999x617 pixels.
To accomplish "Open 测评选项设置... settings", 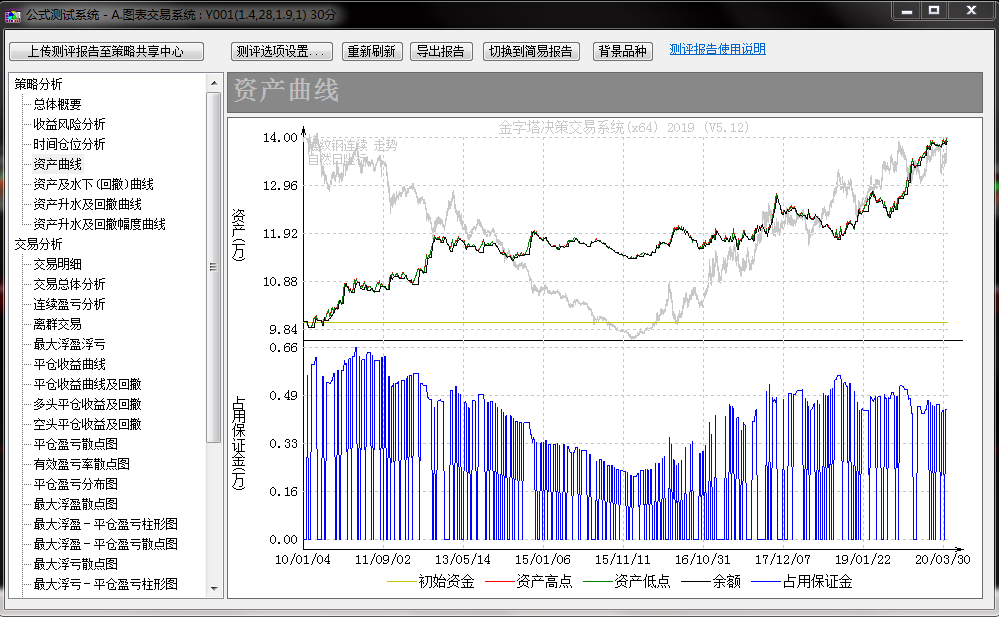I will [x=282, y=52].
